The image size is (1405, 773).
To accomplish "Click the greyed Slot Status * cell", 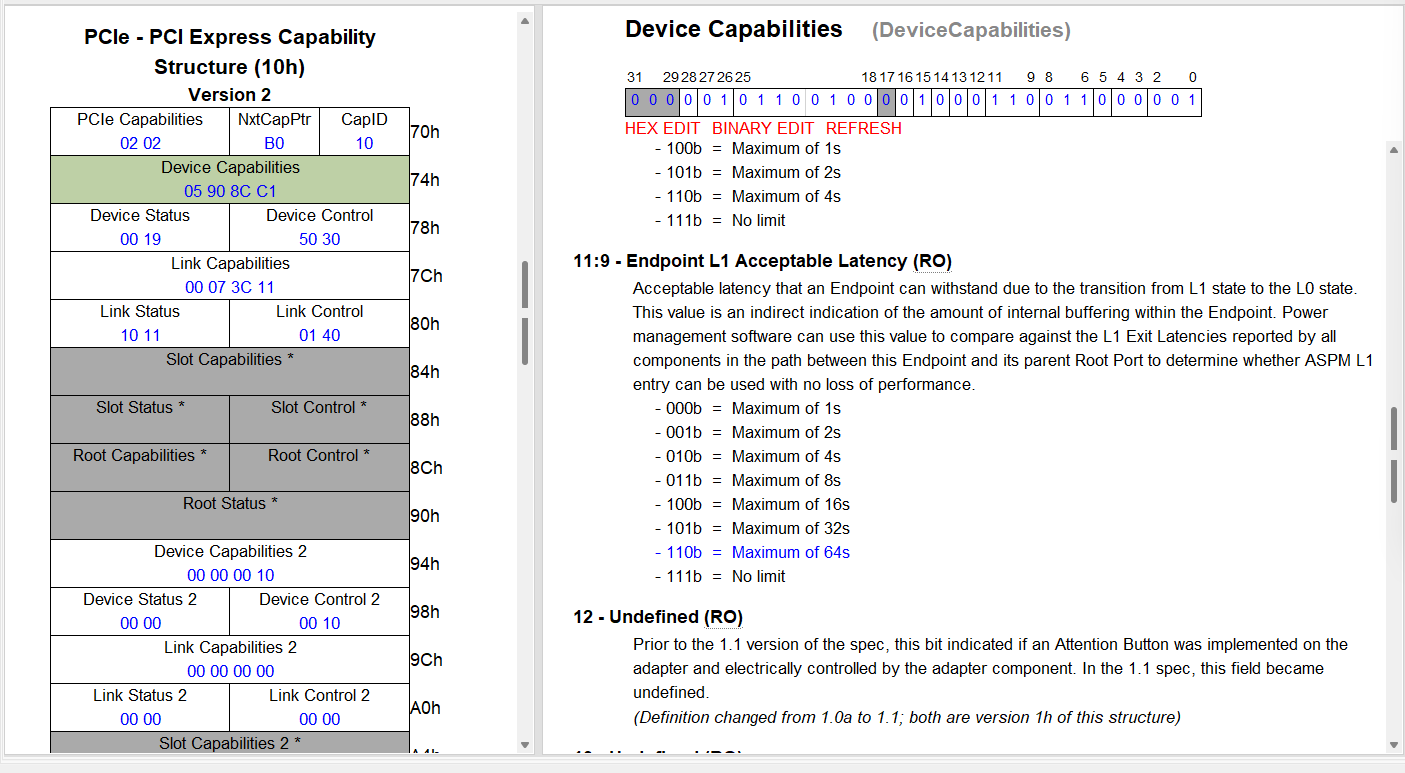I will coord(140,419).
